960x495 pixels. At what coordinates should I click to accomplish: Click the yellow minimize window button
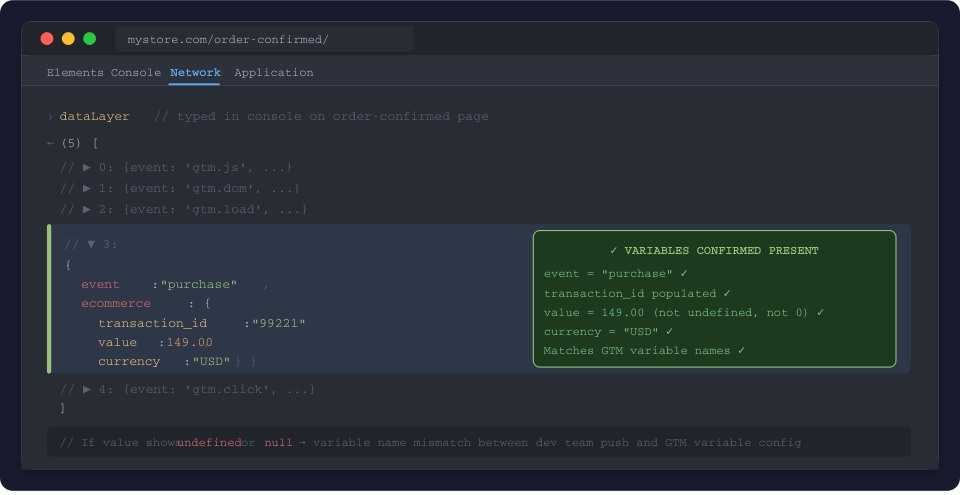68,39
